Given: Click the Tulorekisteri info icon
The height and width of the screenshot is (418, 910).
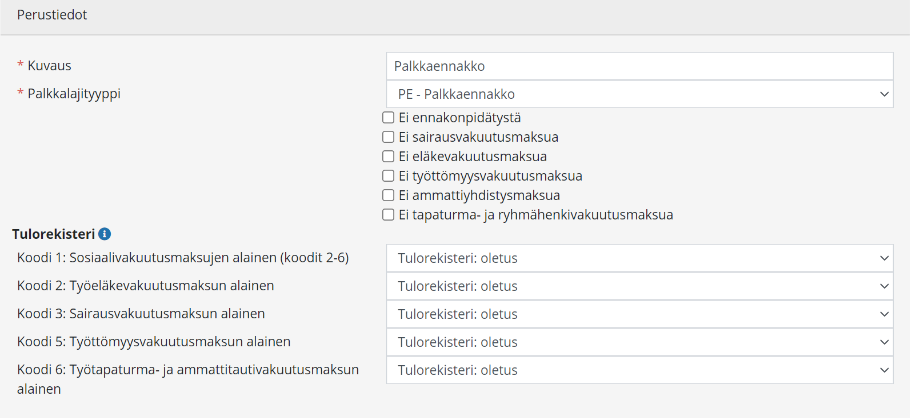Looking at the screenshot, I should pos(105,234).
